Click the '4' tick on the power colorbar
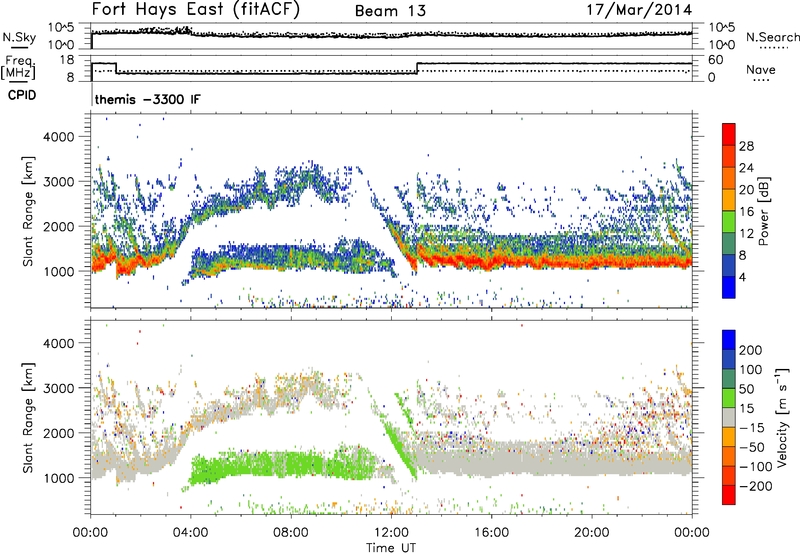This screenshot has height=554, width=800. click(x=742, y=277)
